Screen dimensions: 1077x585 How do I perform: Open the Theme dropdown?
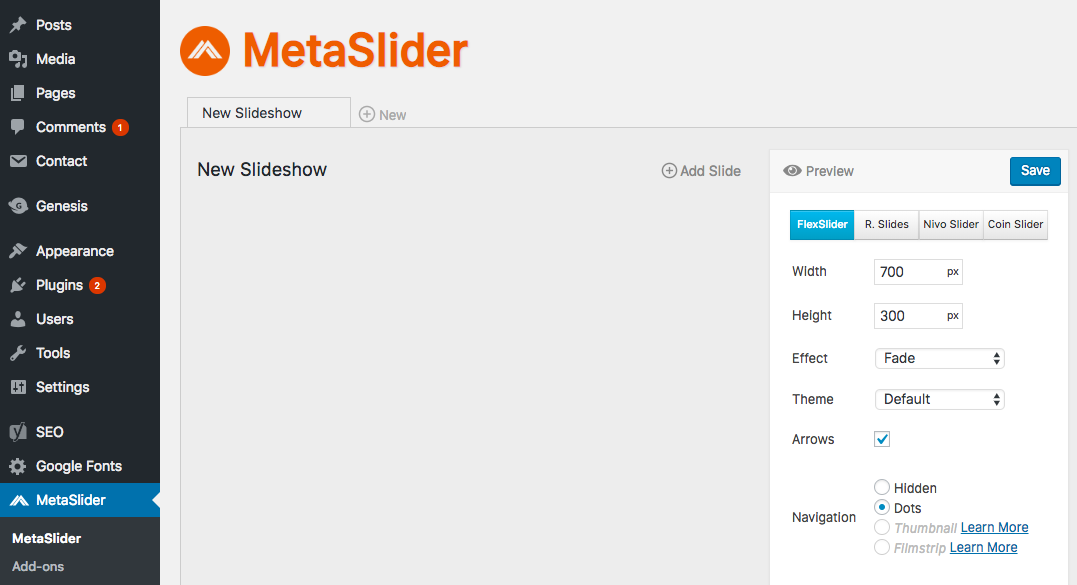pos(938,399)
